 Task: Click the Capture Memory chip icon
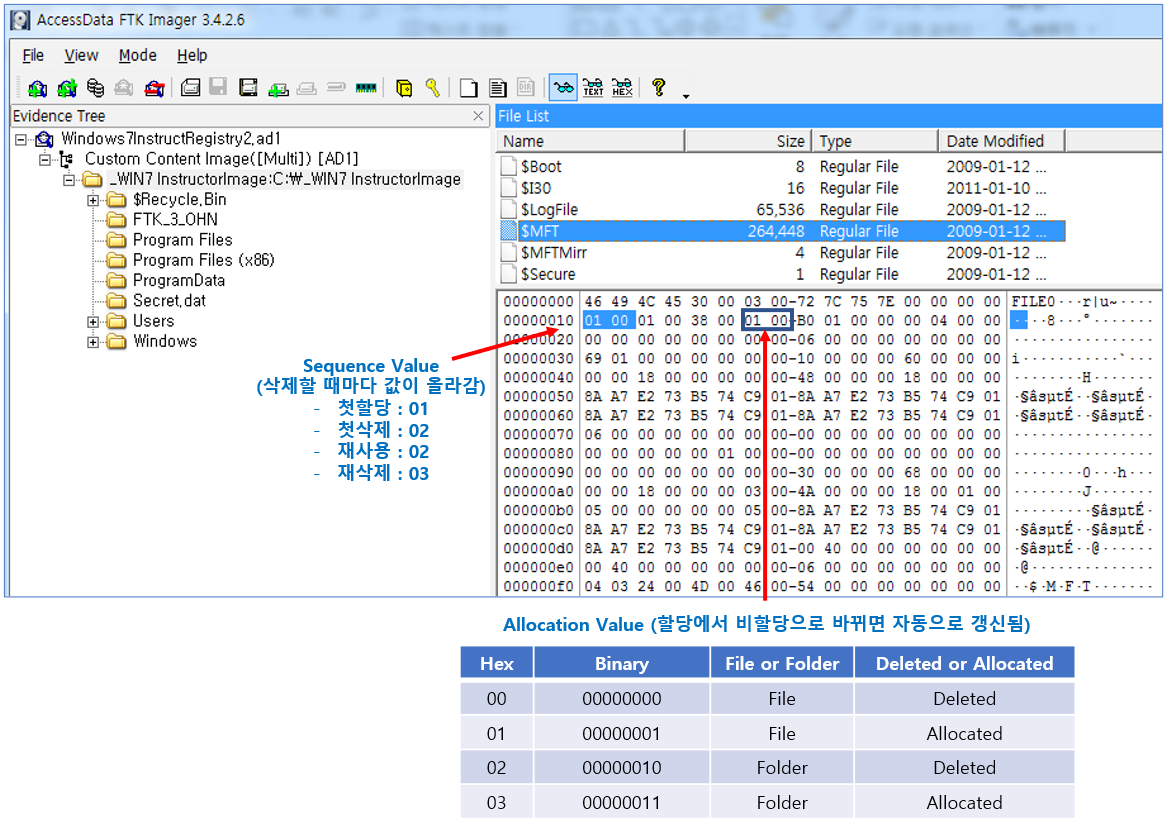[x=366, y=88]
